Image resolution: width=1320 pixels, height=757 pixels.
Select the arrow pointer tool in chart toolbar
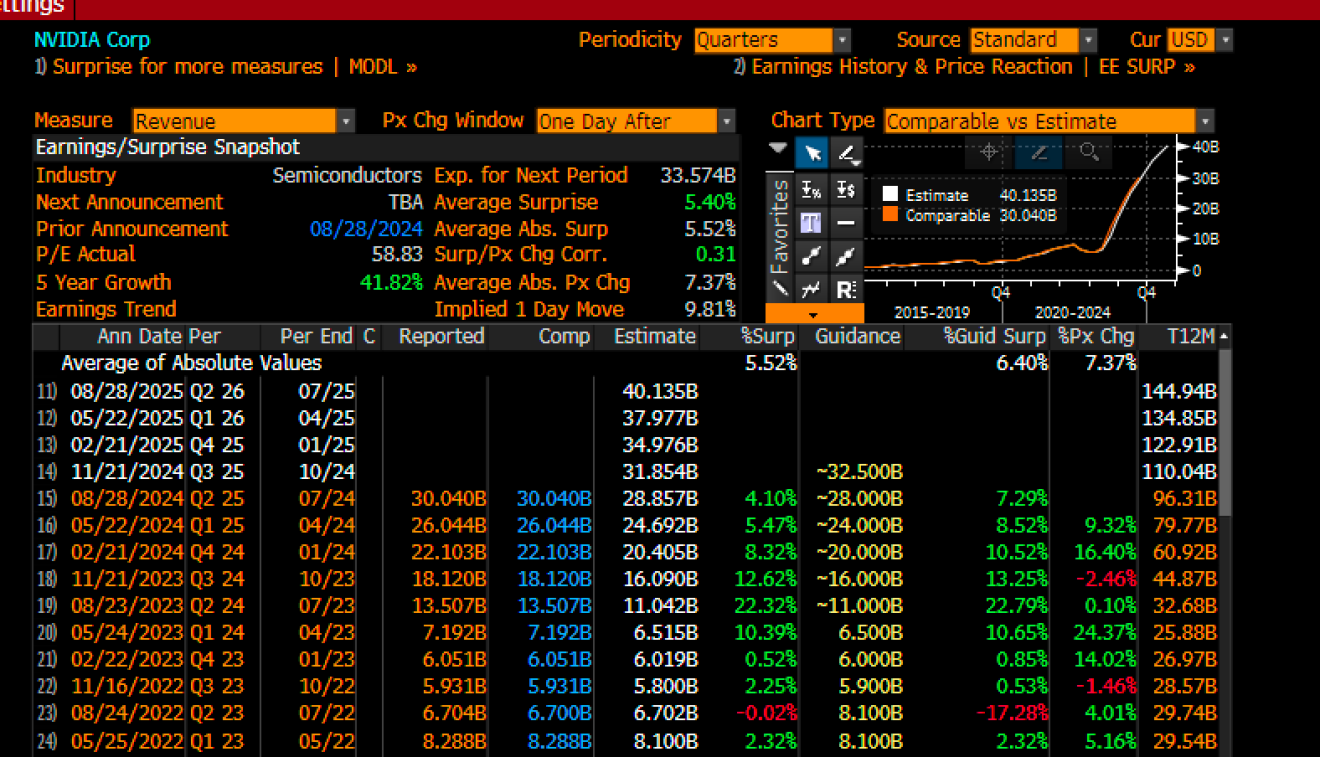812,154
